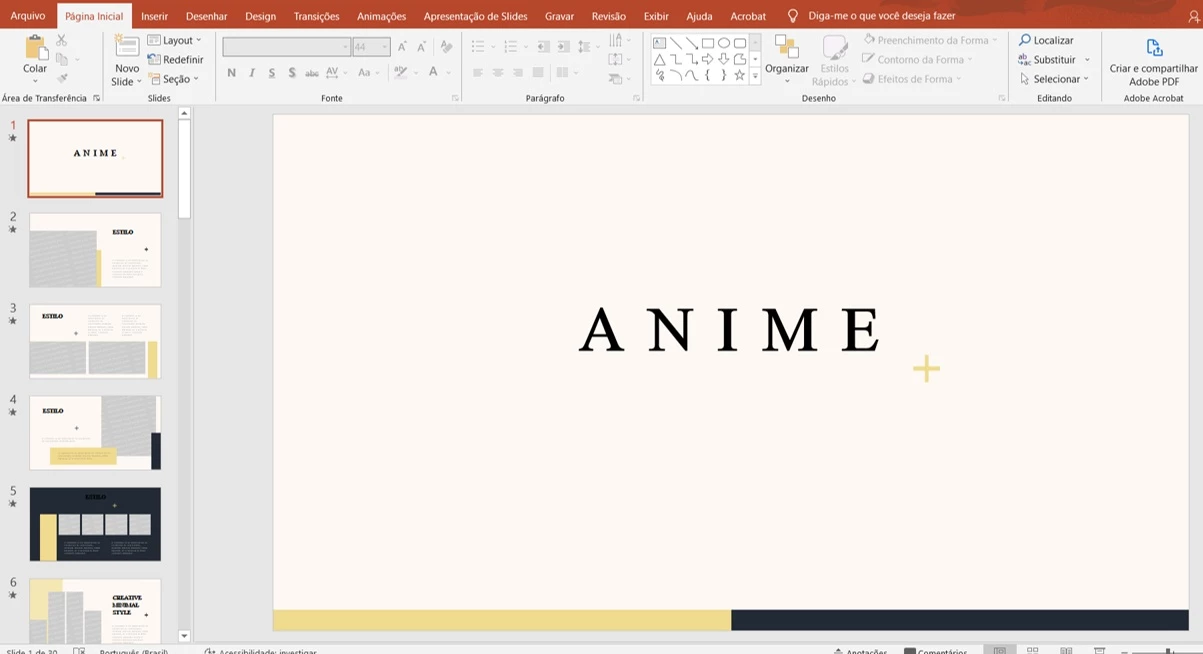Increase the list indent level
This screenshot has width=1203, height=654.
(x=563, y=47)
